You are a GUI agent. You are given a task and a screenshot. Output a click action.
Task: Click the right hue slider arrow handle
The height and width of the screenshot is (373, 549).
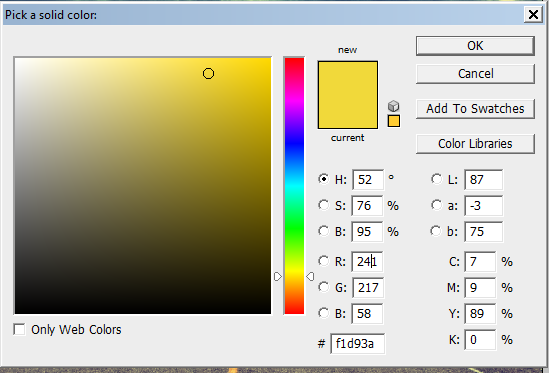310,277
